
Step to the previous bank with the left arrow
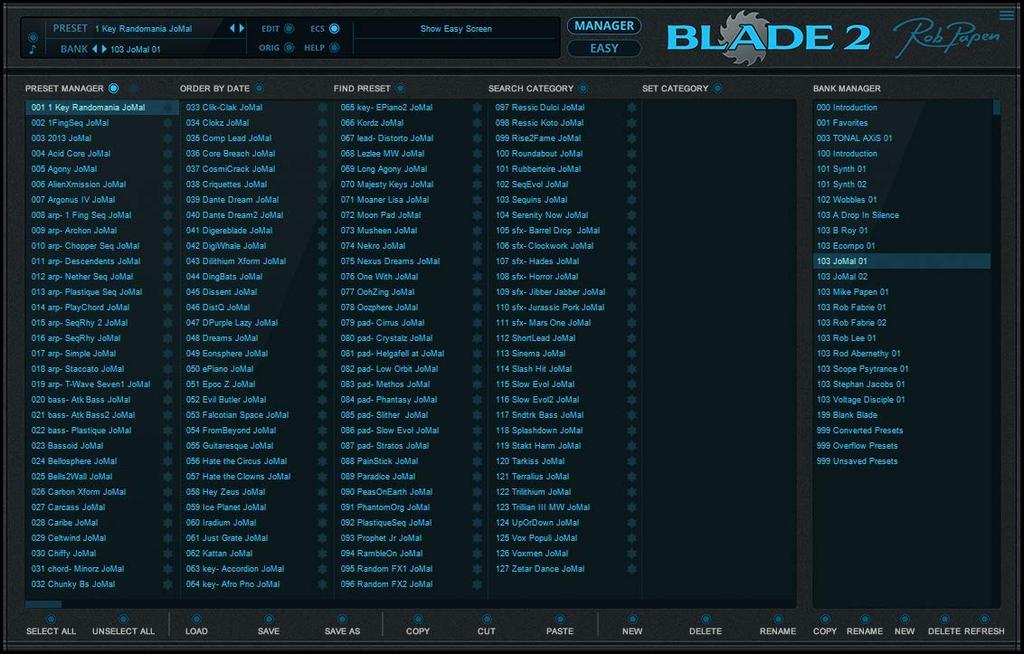(95, 48)
